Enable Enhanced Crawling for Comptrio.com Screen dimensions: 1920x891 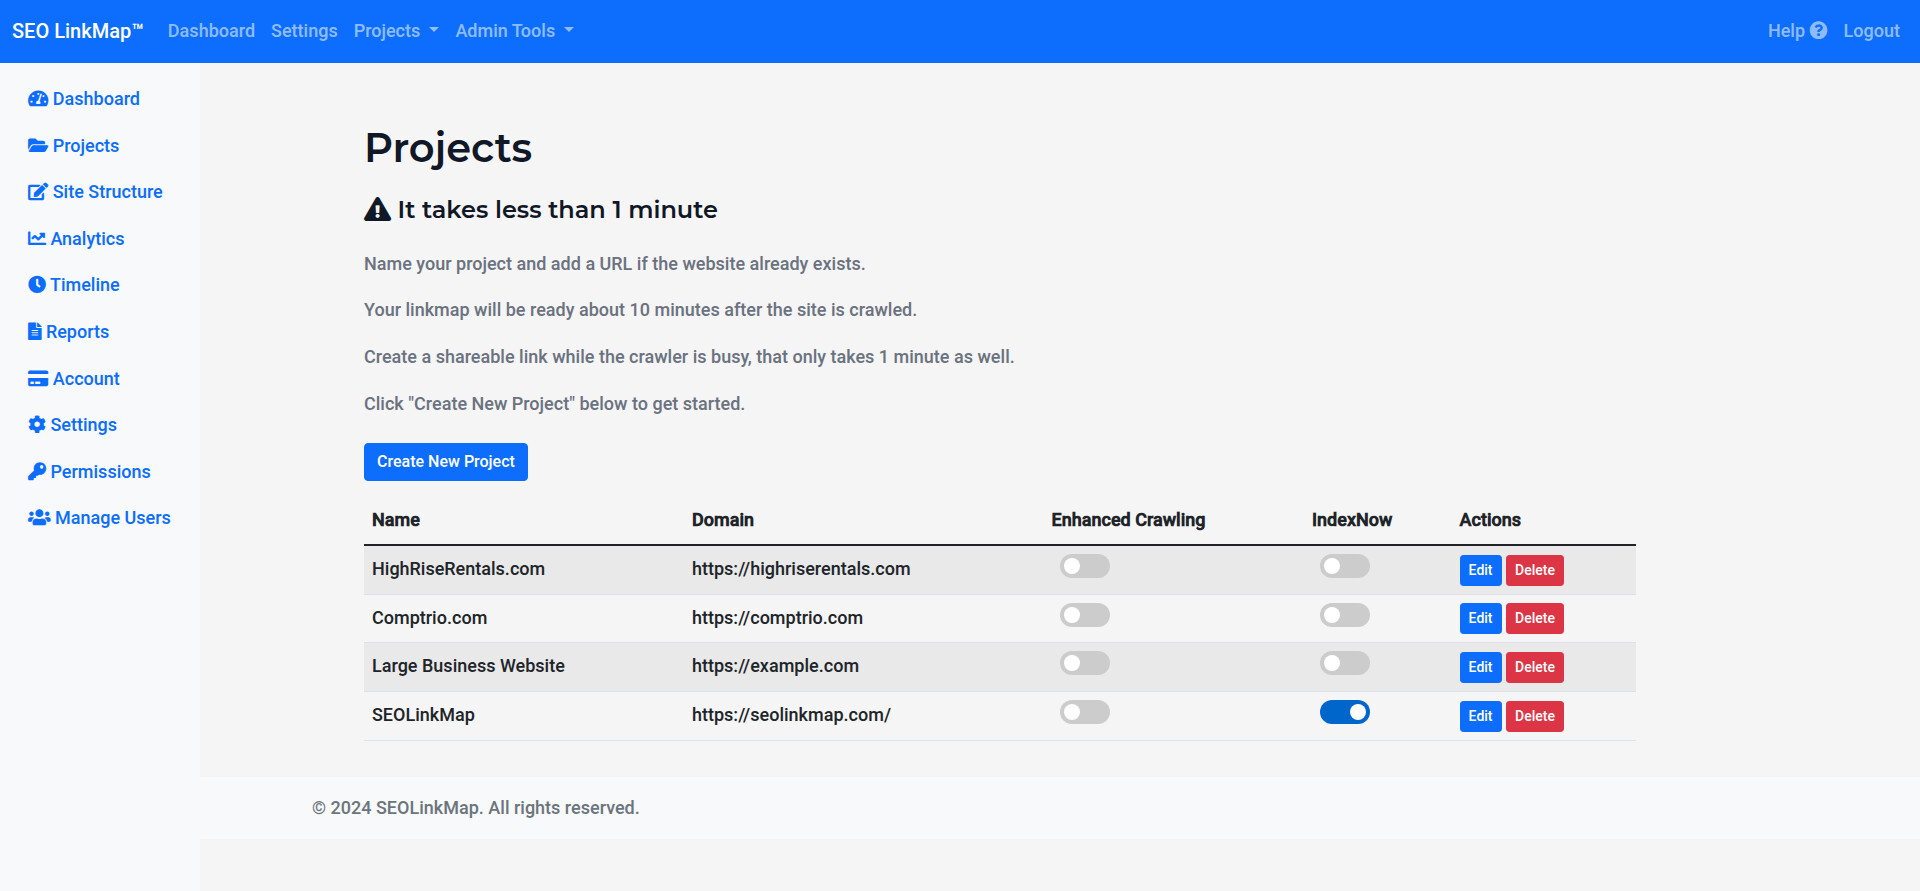point(1085,615)
